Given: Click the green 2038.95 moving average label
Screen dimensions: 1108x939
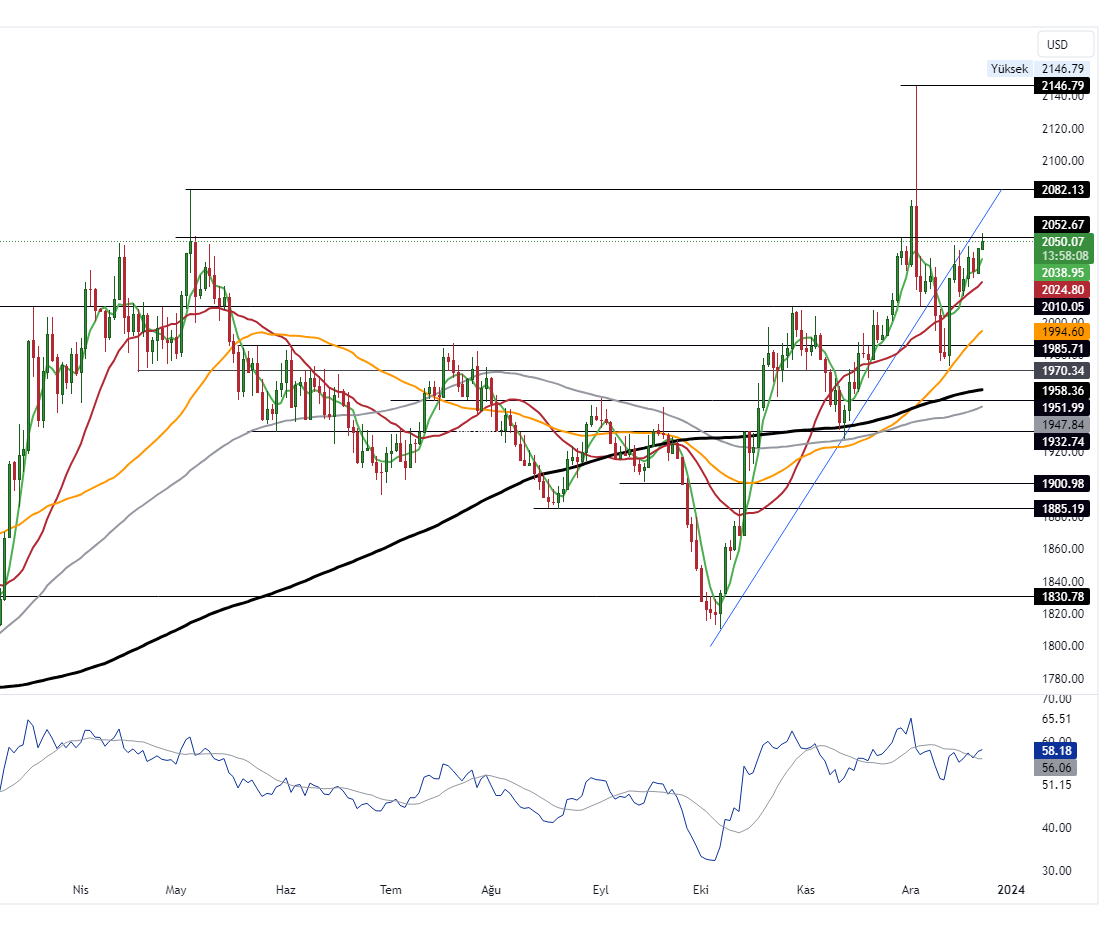Looking at the screenshot, I should 1062,272.
